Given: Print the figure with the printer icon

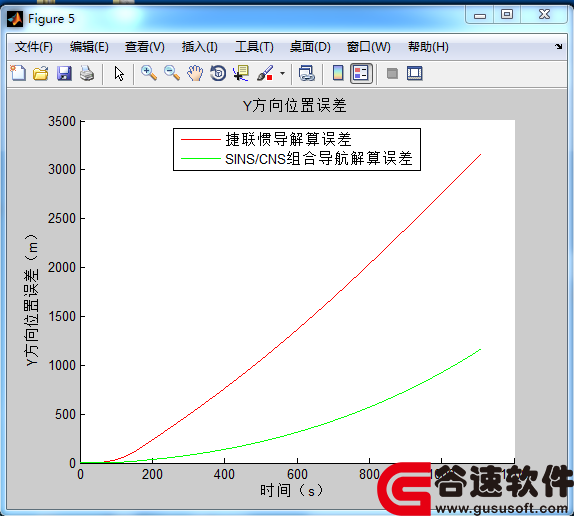Looking at the screenshot, I should (87, 74).
